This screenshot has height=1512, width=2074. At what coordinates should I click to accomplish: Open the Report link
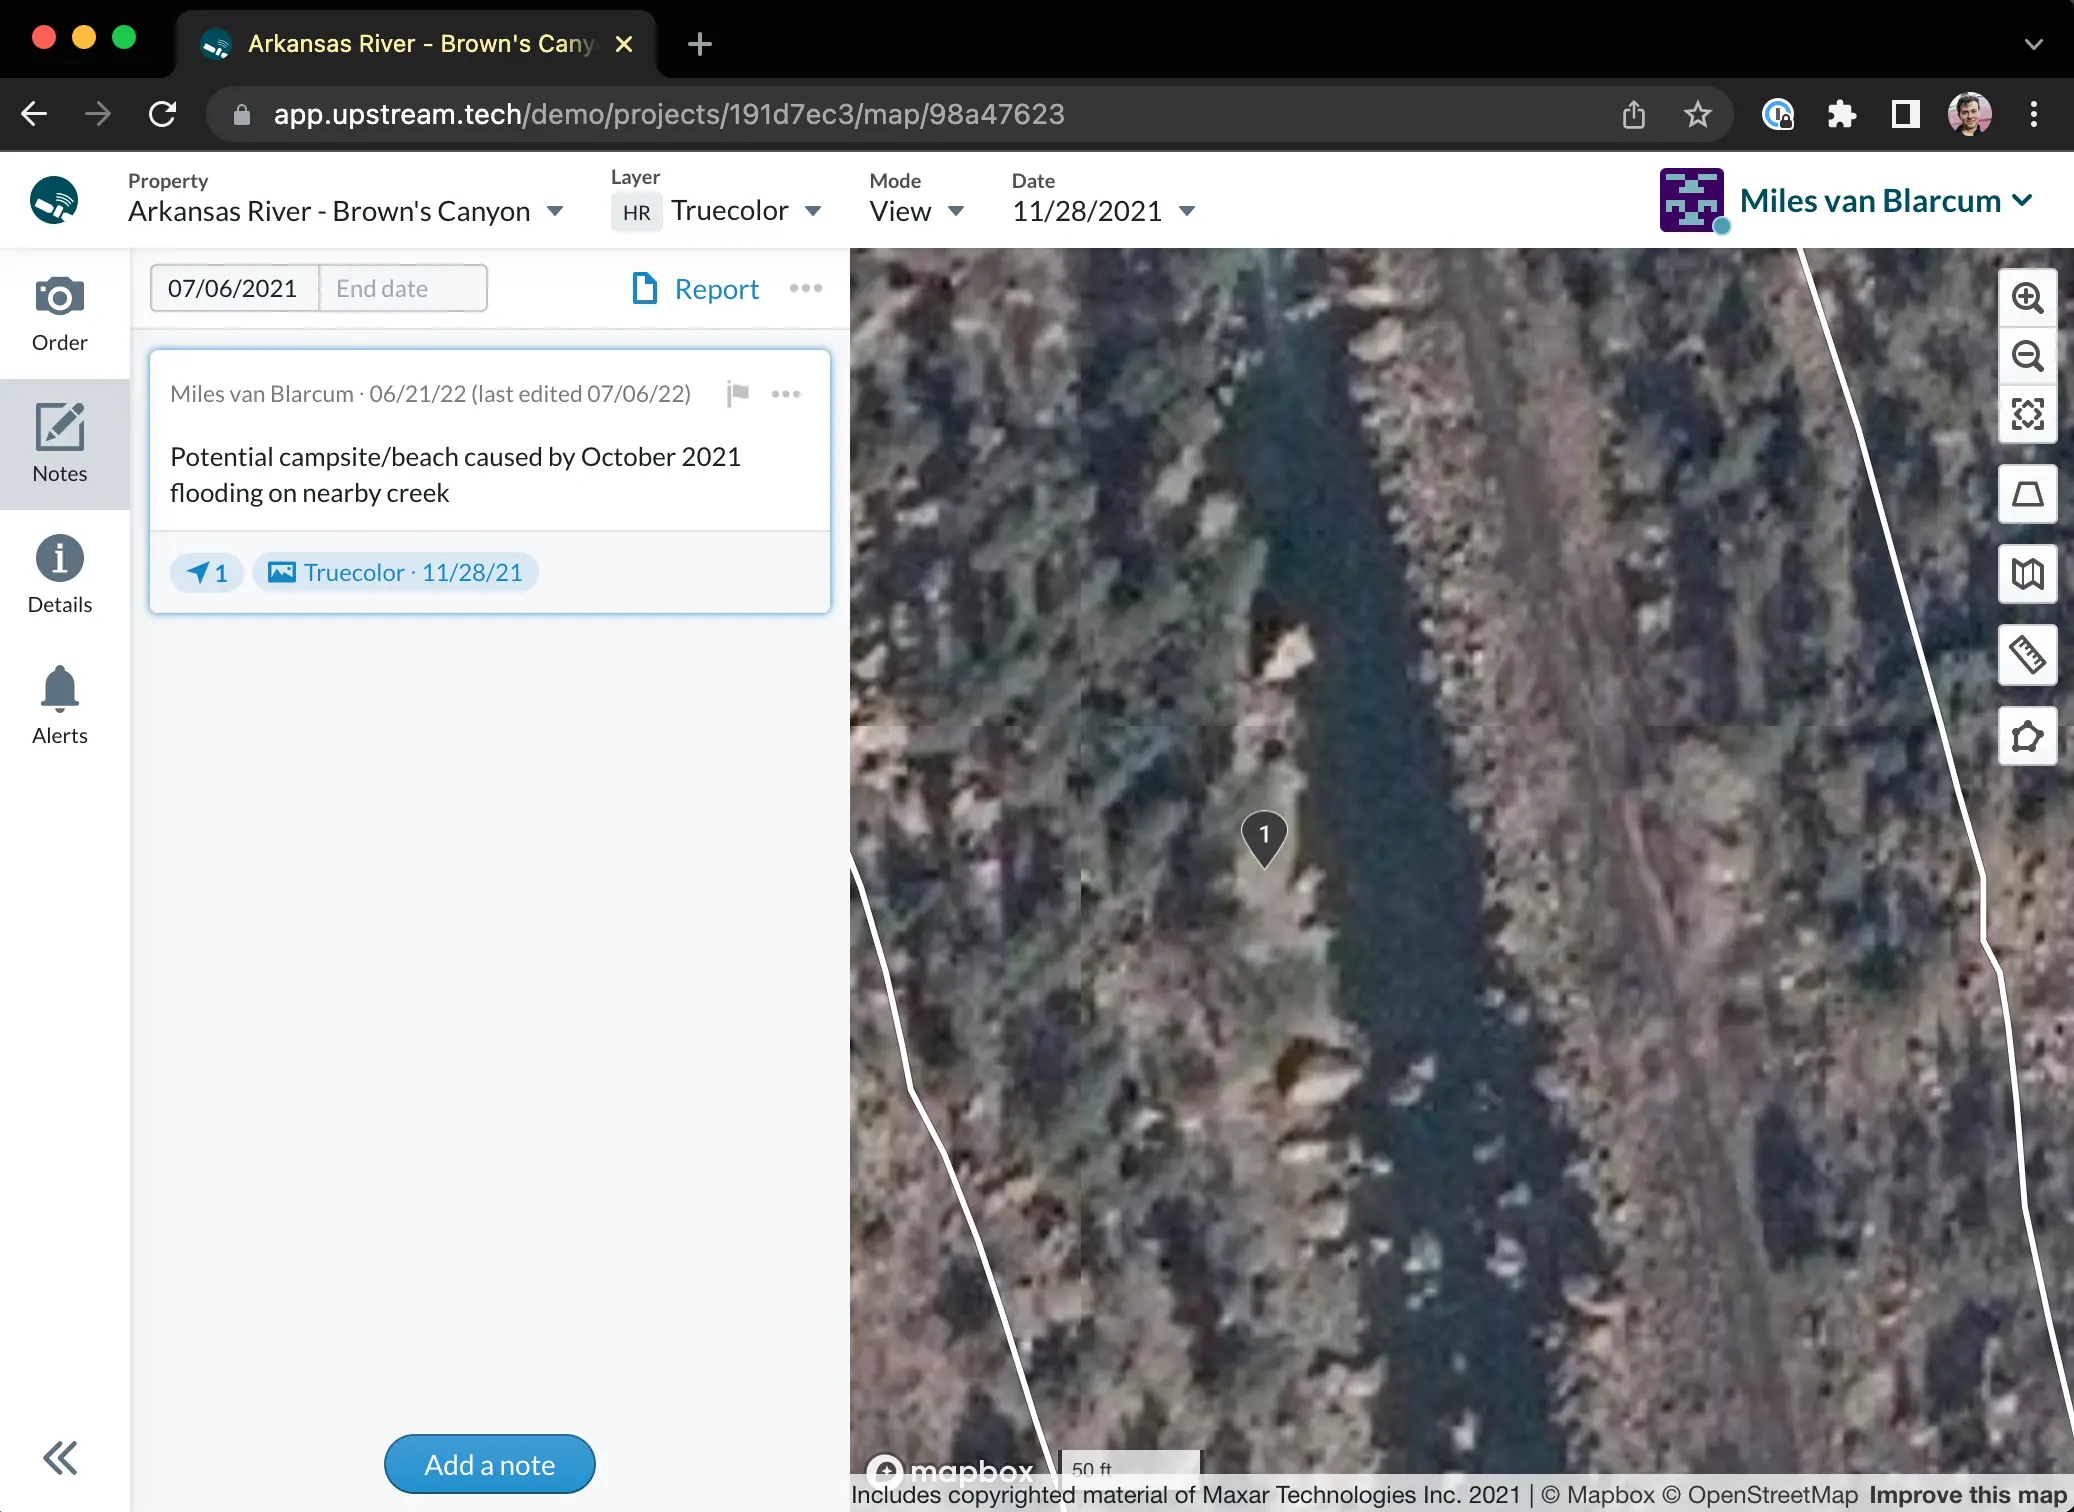coord(696,289)
